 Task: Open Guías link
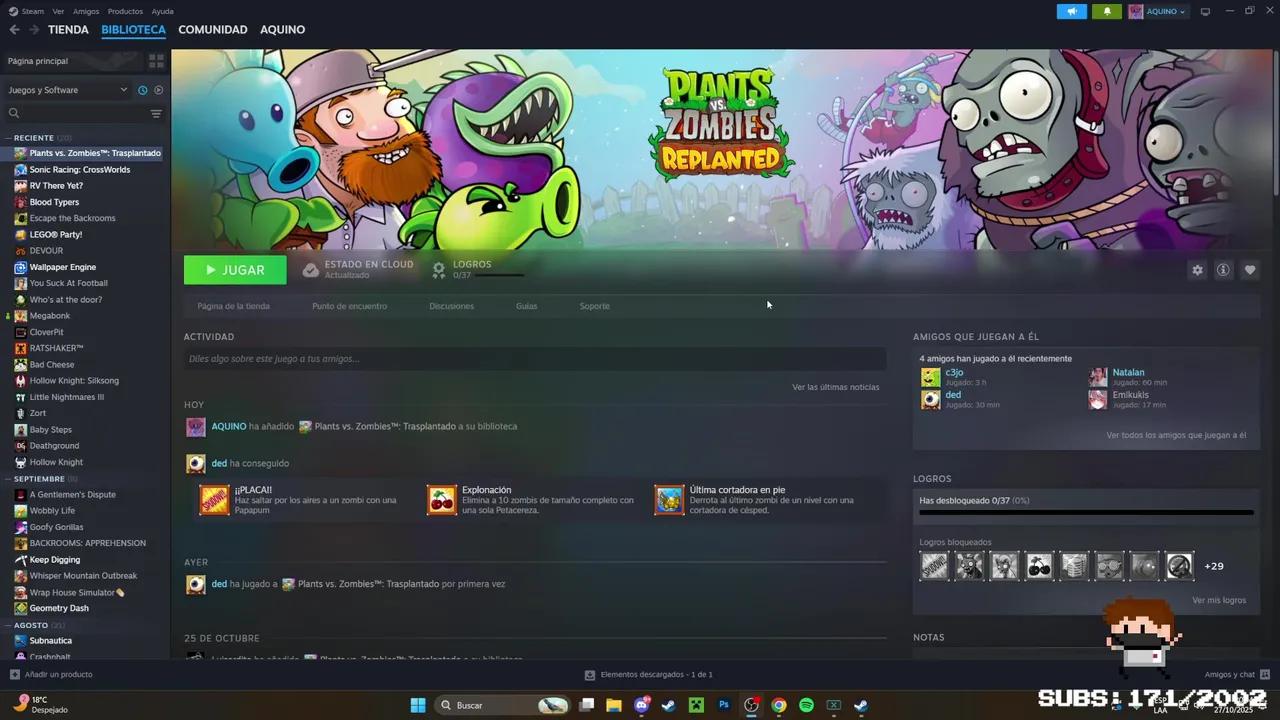click(526, 306)
